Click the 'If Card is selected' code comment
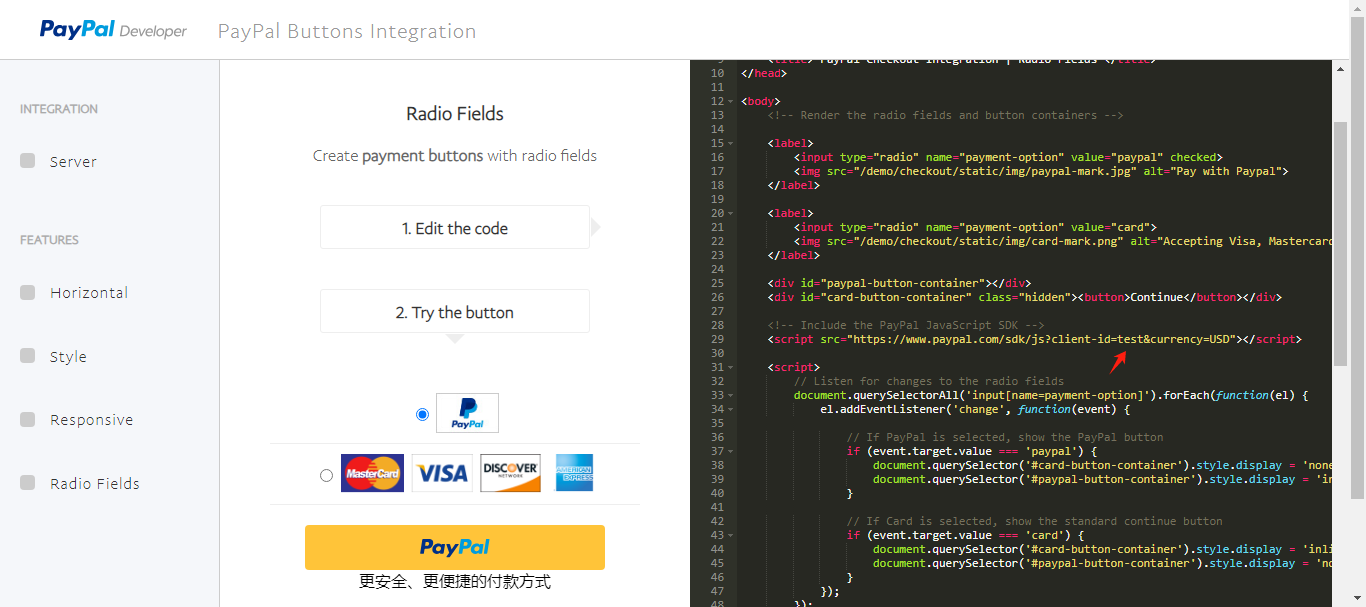This screenshot has height=607, width=1366. click(x=1034, y=521)
